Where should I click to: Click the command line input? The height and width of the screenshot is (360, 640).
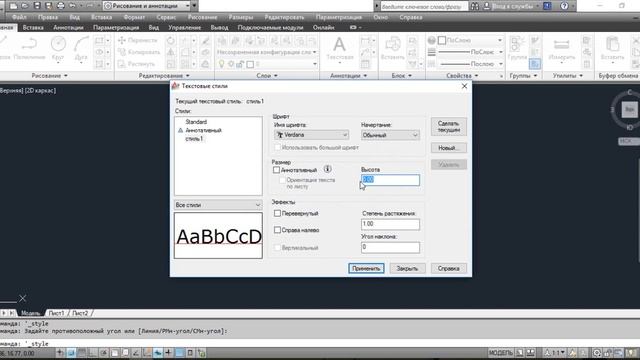tap(320, 344)
